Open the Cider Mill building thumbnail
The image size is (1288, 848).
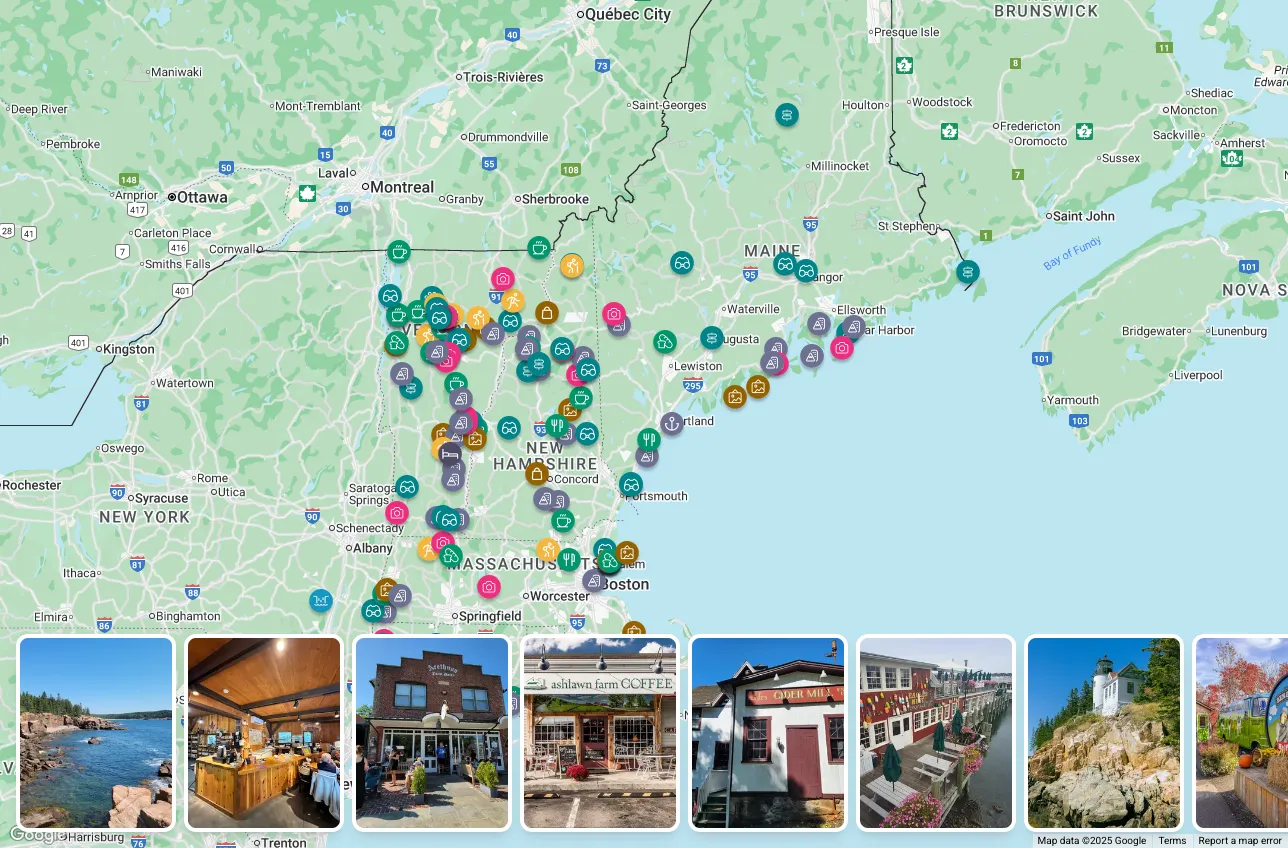pos(768,733)
